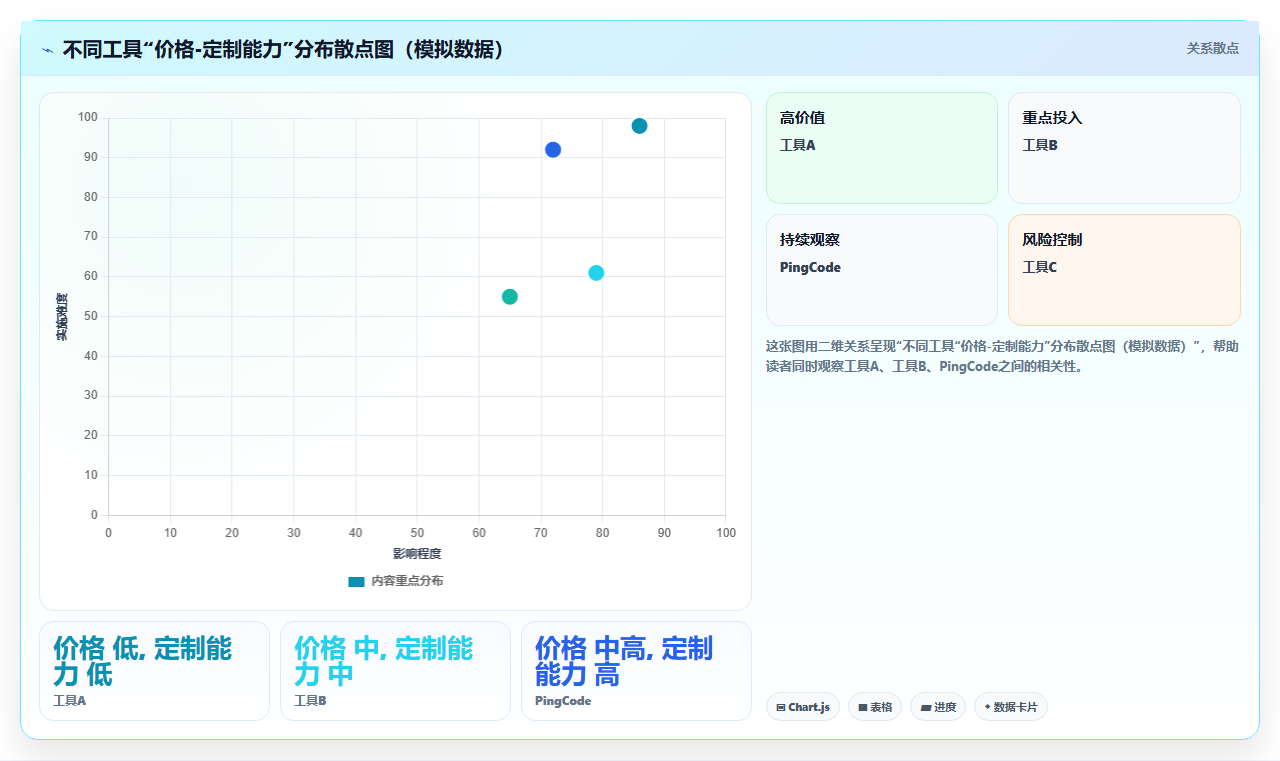1280x761 pixels.
Task: Click the 工具C label under 风险控制
Action: tap(1040, 267)
